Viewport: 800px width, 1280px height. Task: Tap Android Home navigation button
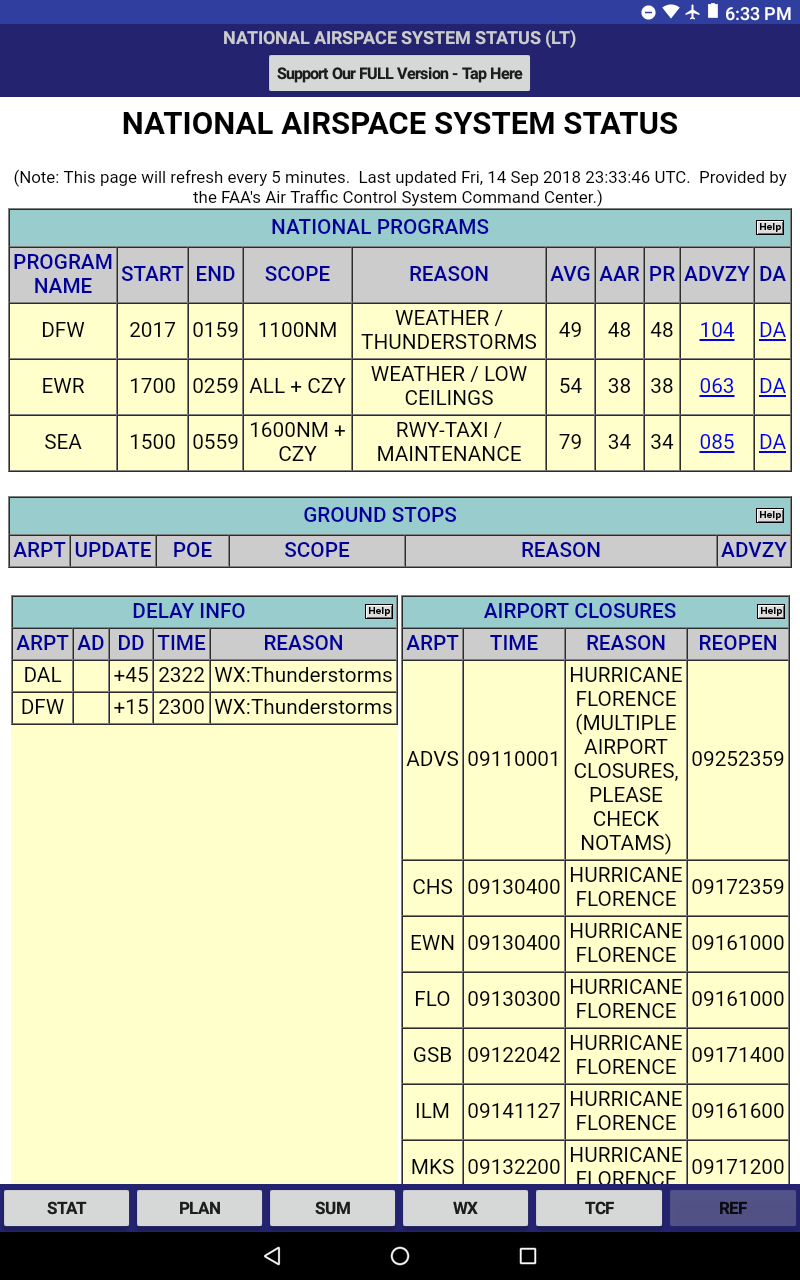tap(400, 1256)
